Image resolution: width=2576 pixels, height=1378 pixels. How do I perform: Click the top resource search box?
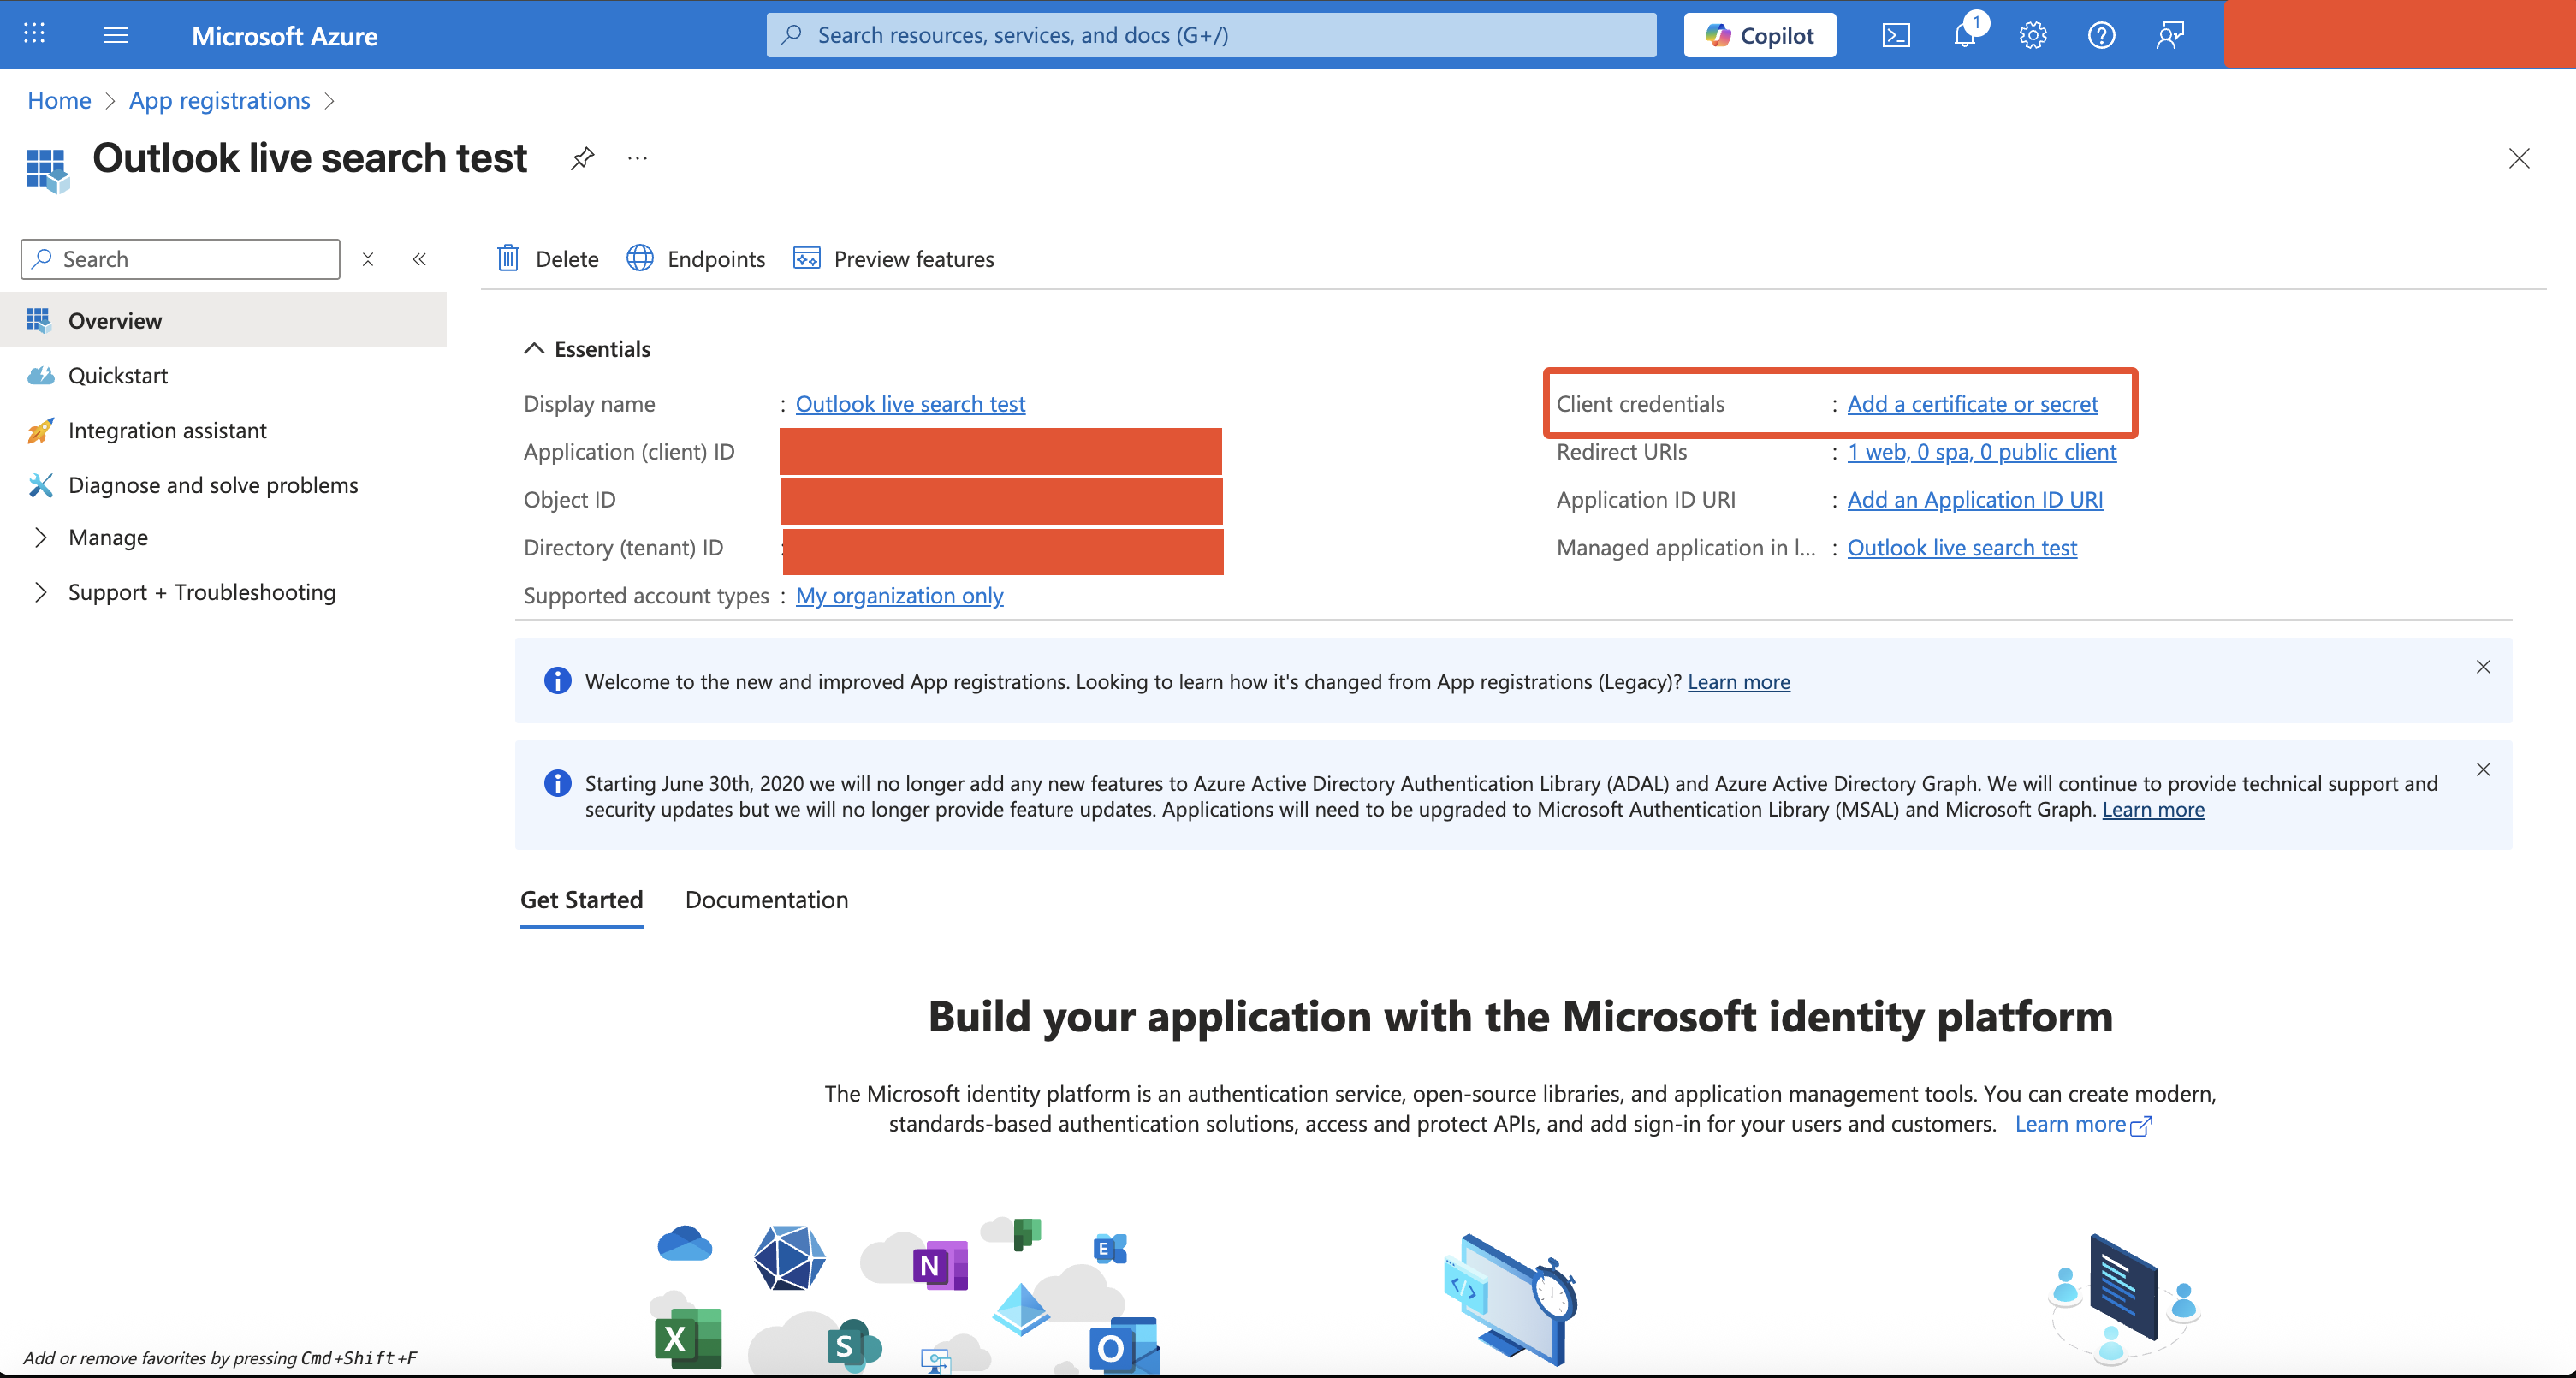click(x=1210, y=36)
